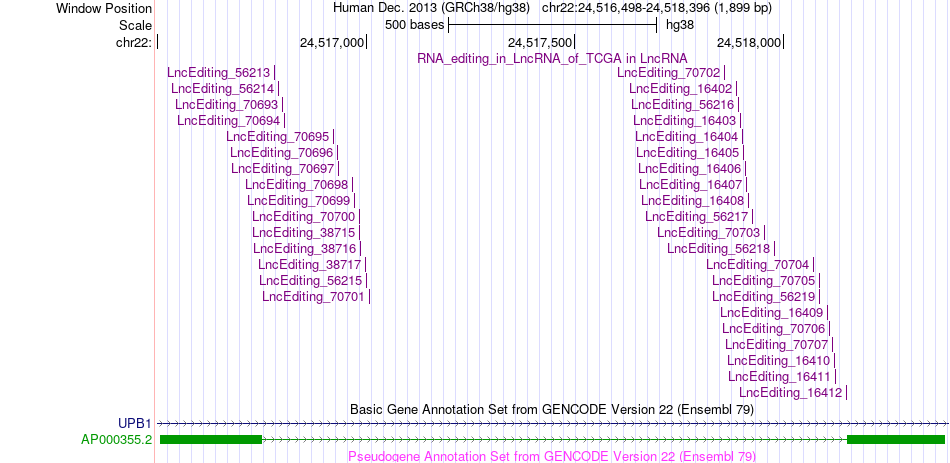The image size is (950, 463).
Task: Click the UPB1 gene label
Action: coord(135,423)
